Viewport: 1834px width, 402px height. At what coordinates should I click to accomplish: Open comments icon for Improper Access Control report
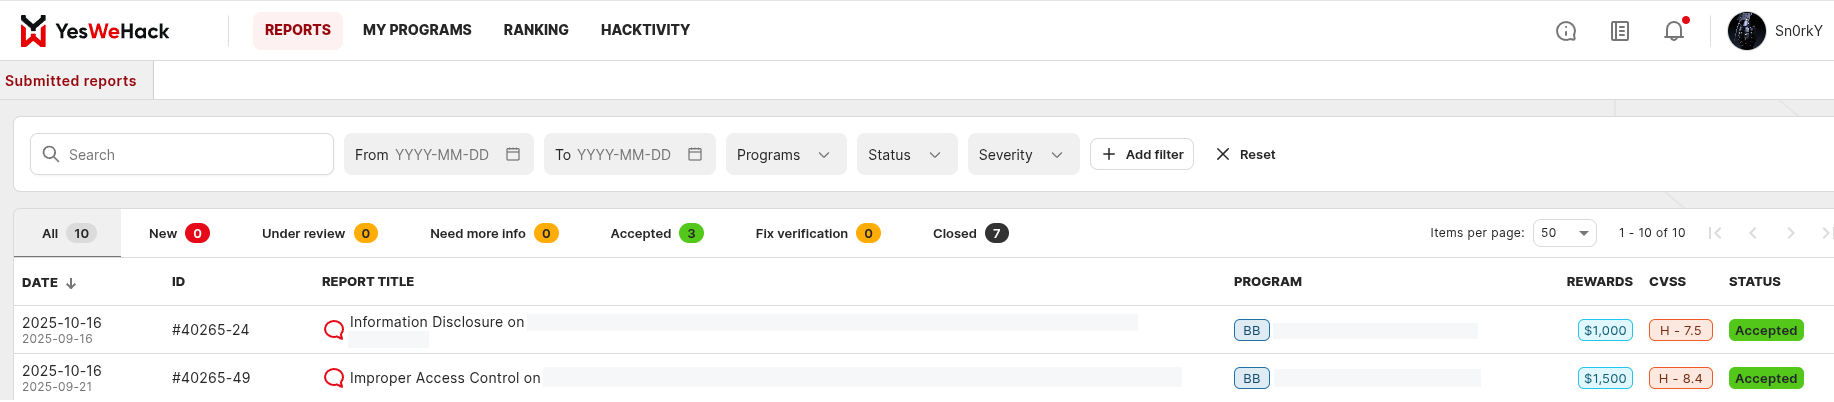click(x=334, y=378)
